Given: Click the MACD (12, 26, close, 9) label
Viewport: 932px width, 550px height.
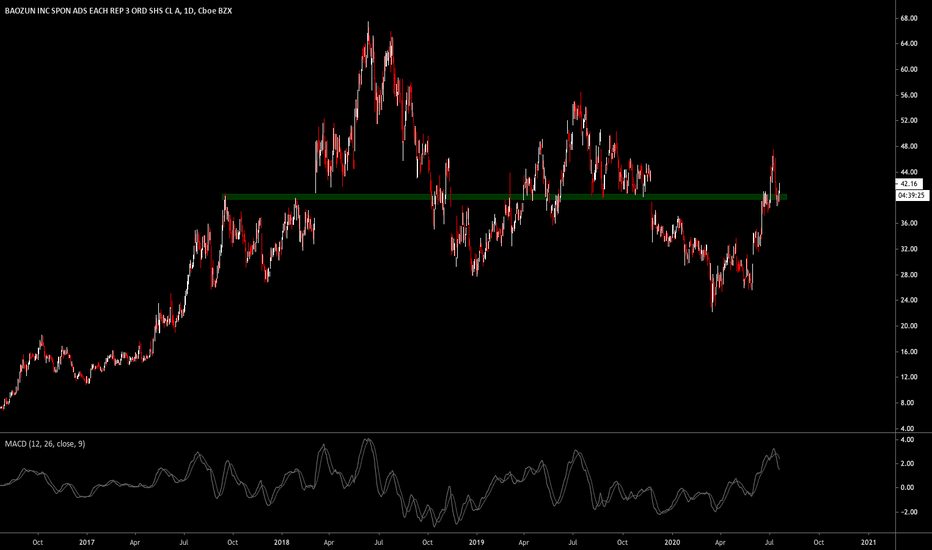Looking at the screenshot, I should click(x=45, y=444).
